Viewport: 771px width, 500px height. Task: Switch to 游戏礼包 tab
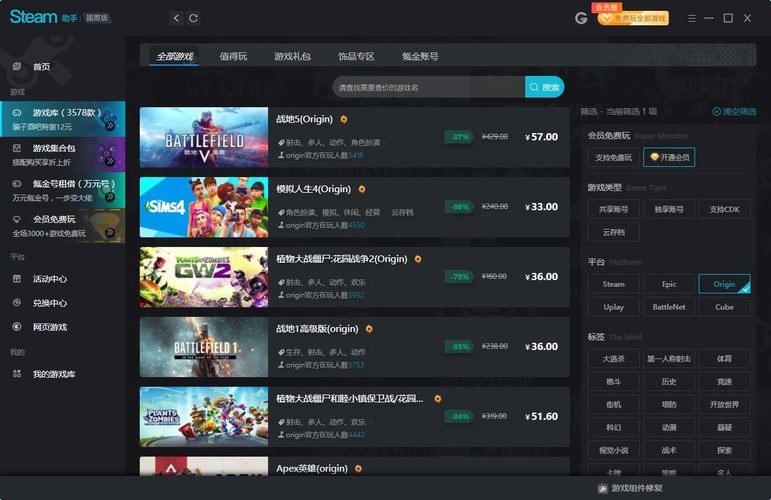[293, 56]
